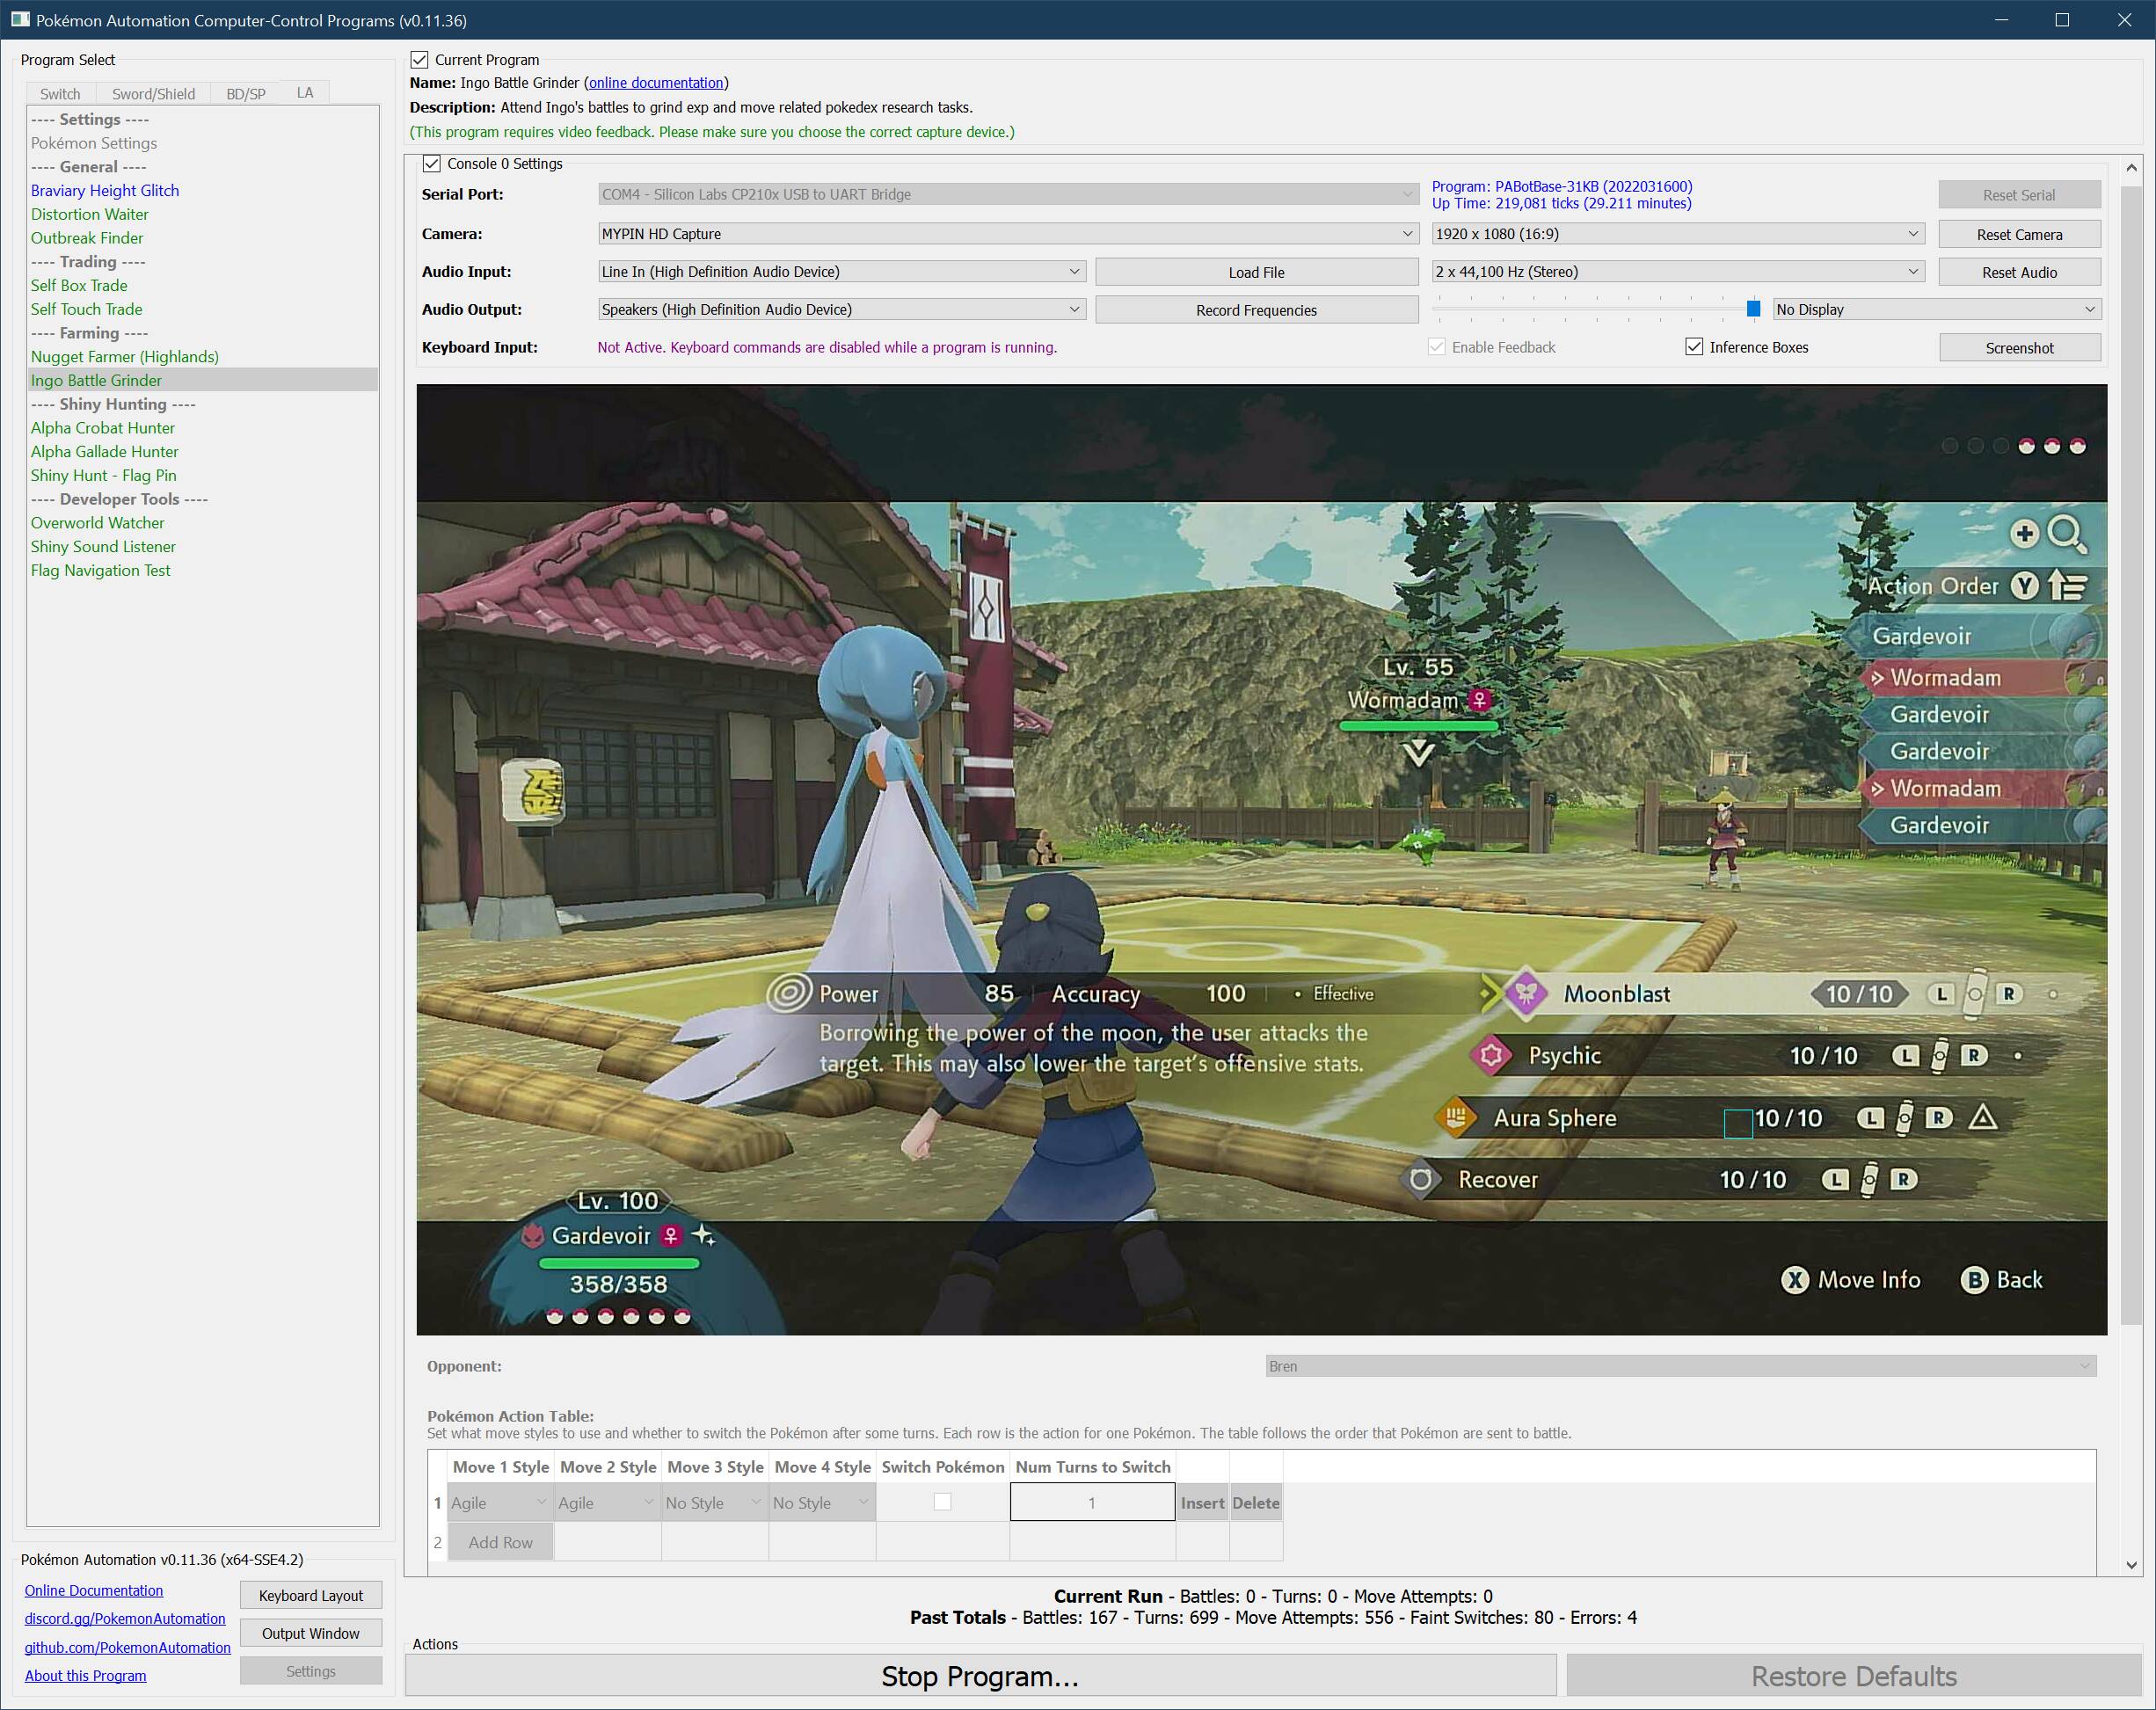Click the Recover move type icon
Viewport: 2156px width, 1710px height.
click(x=1420, y=1179)
